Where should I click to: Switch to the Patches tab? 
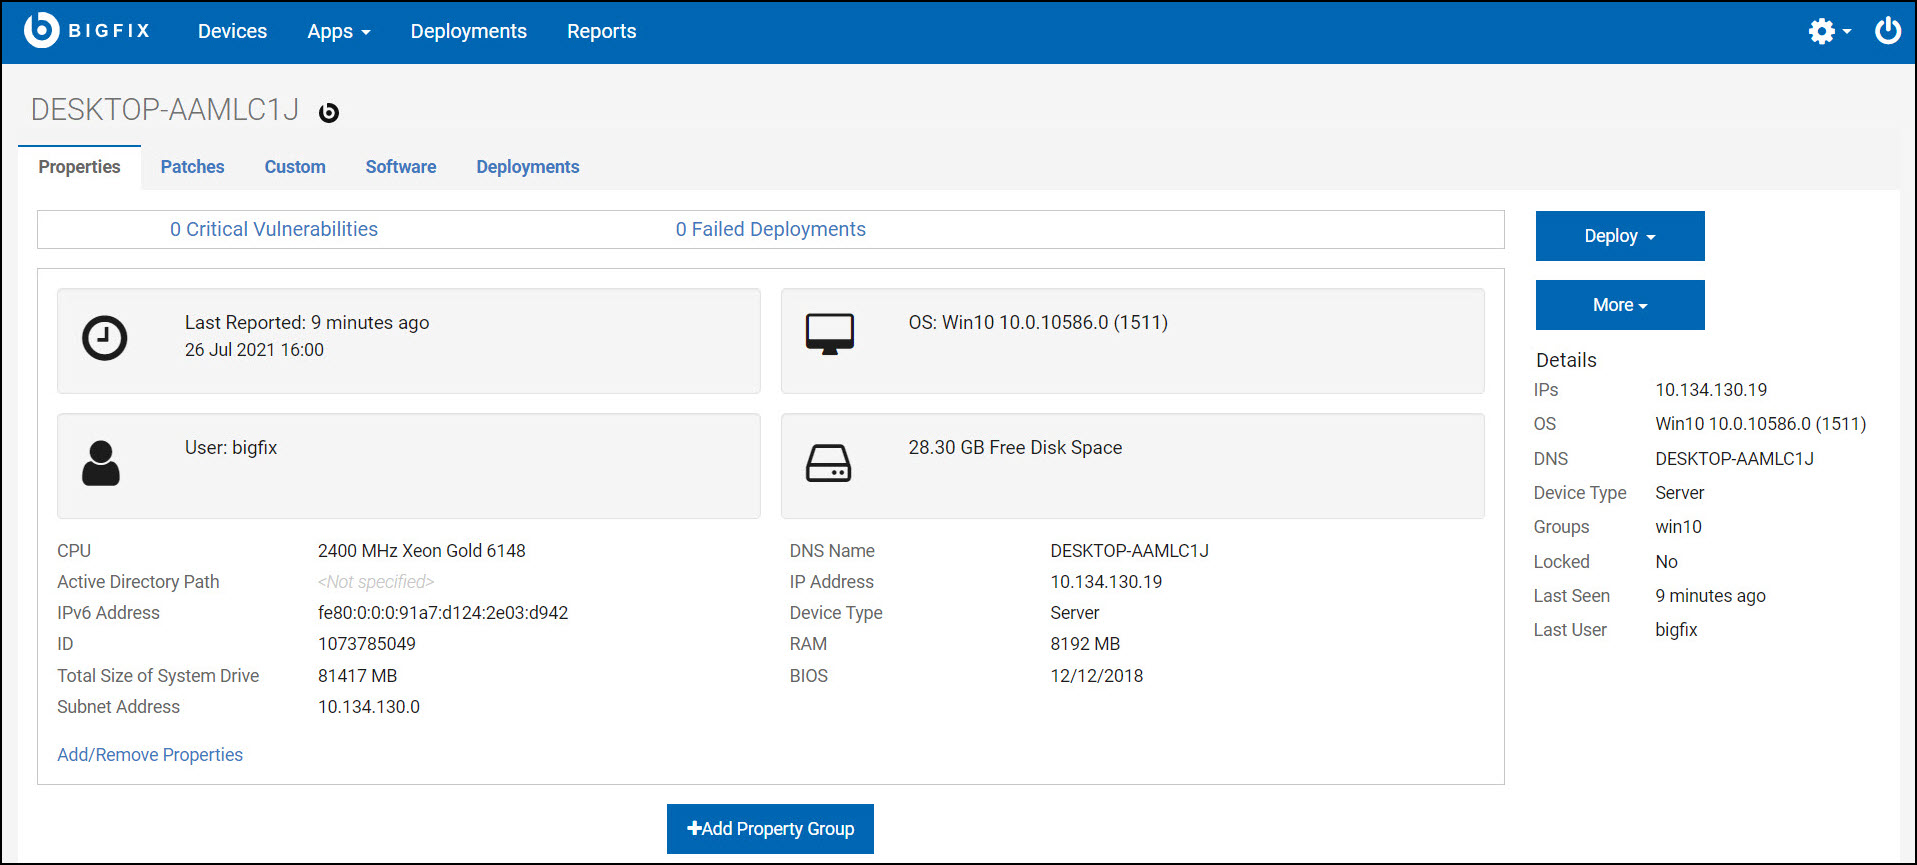(x=192, y=167)
